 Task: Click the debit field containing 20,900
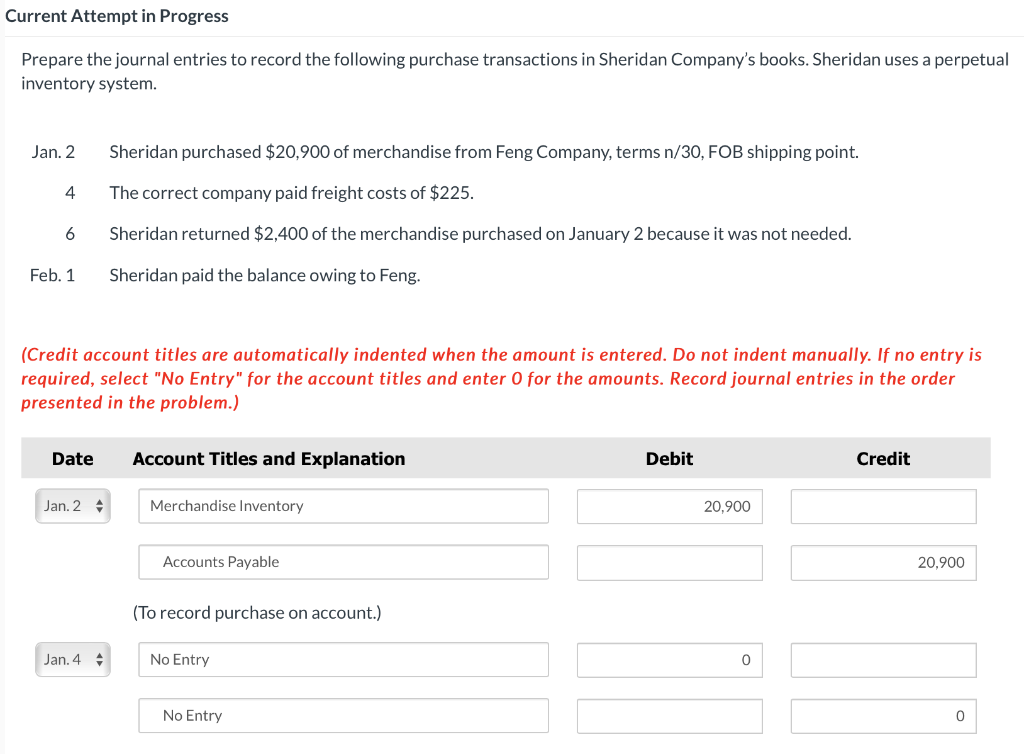(x=669, y=506)
